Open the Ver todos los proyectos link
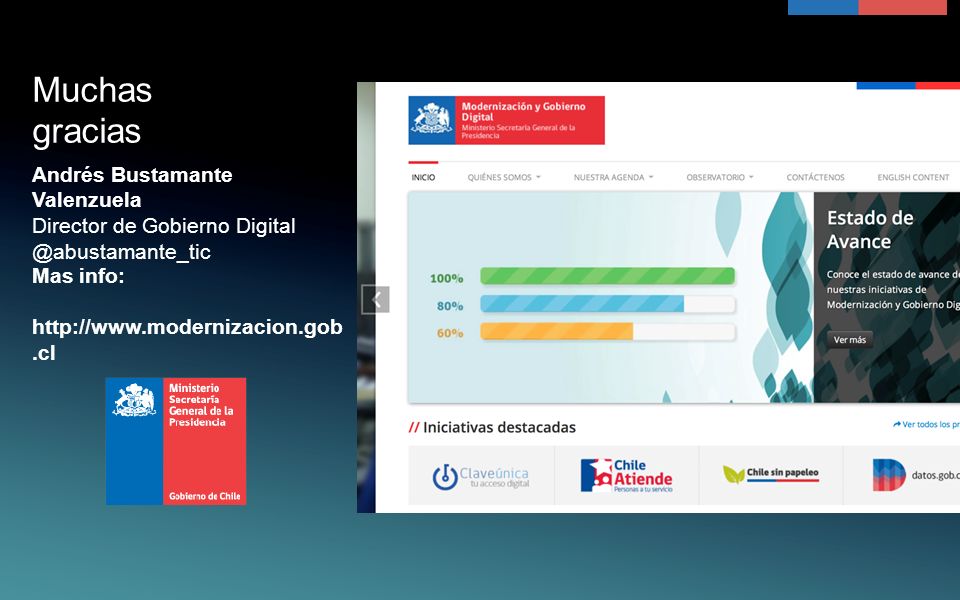This screenshot has width=960, height=600. coord(926,424)
